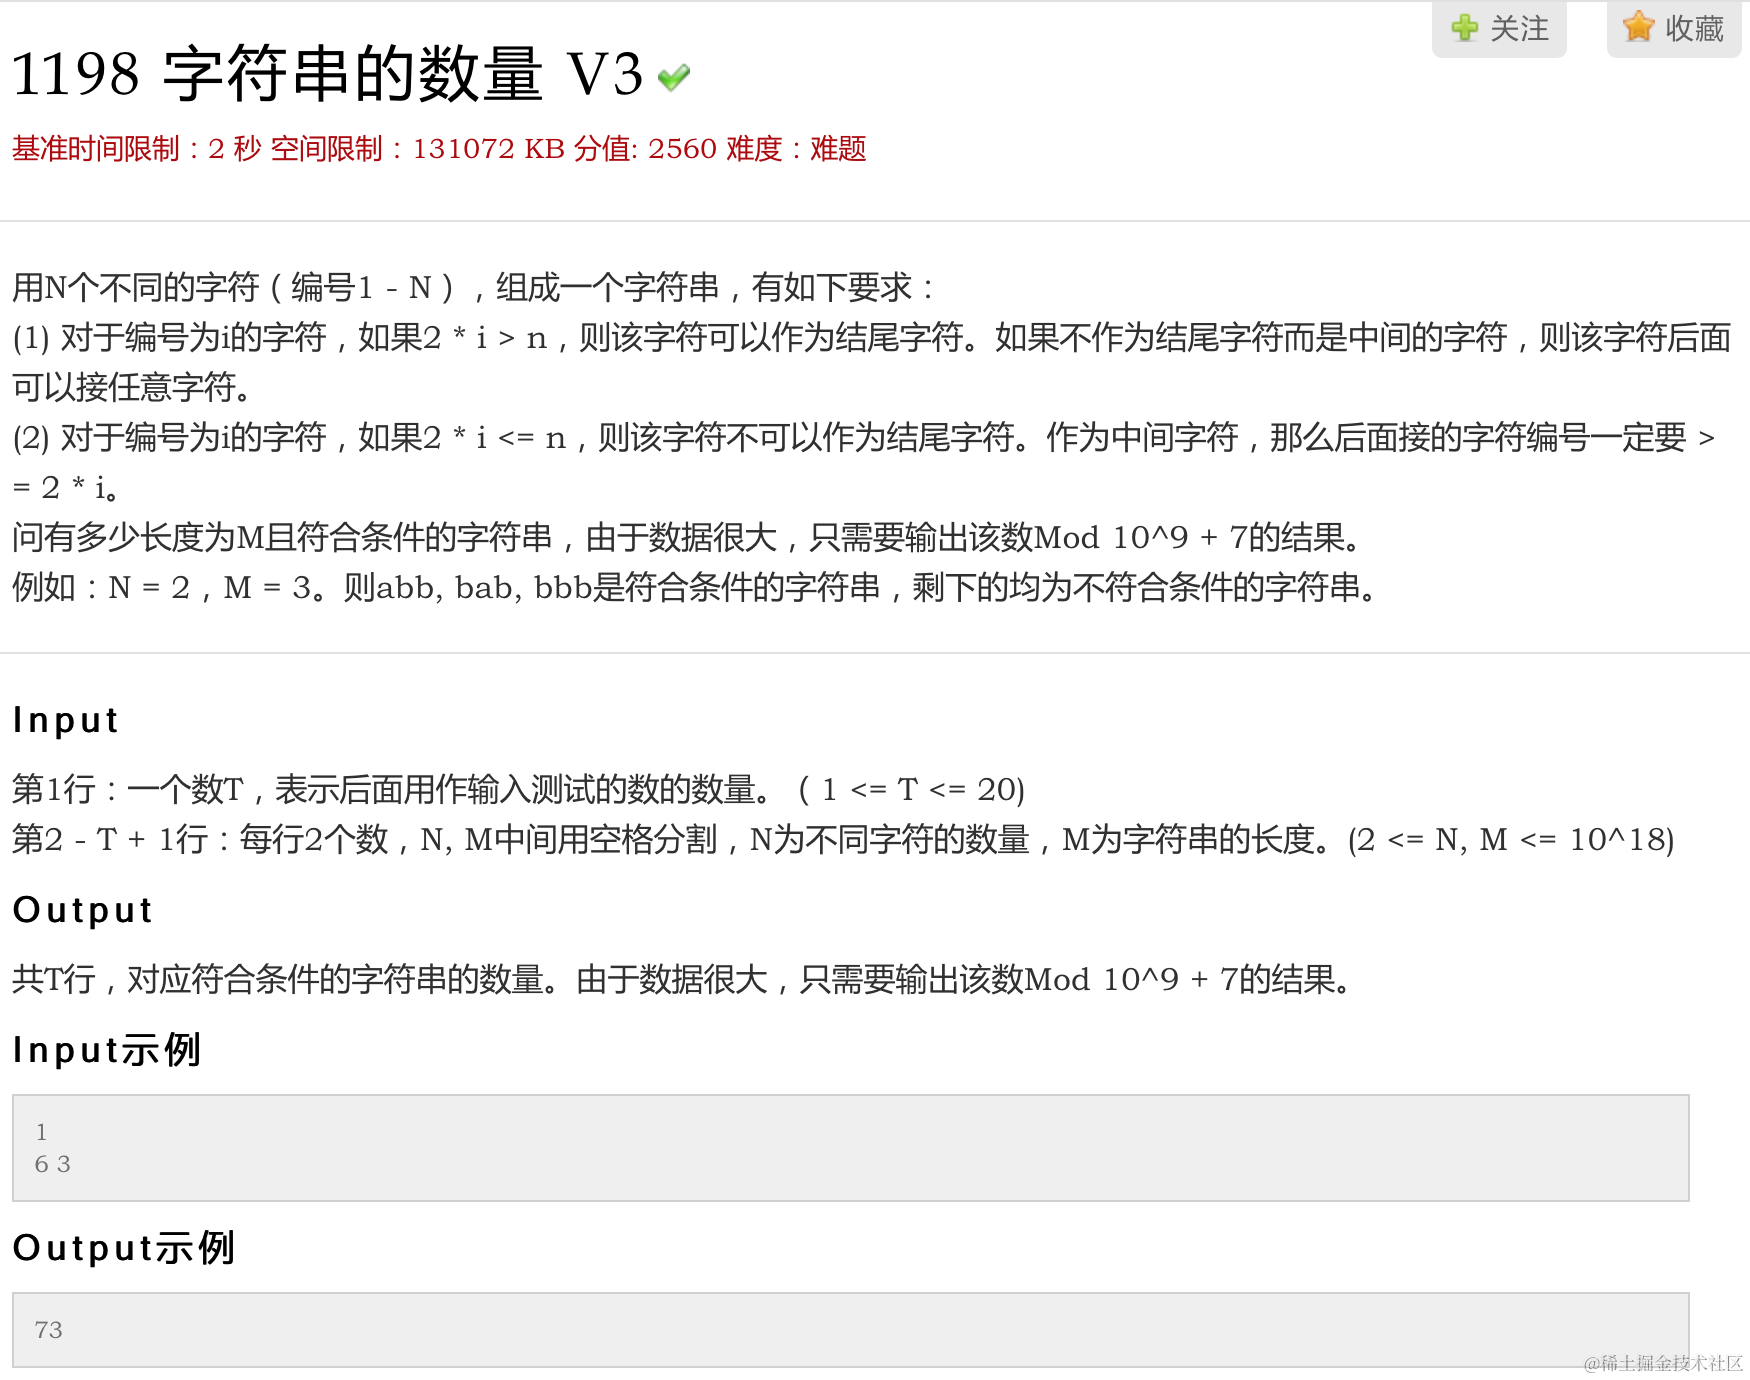Click the 关注 follow button
The width and height of the screenshot is (1750, 1380).
click(1499, 28)
